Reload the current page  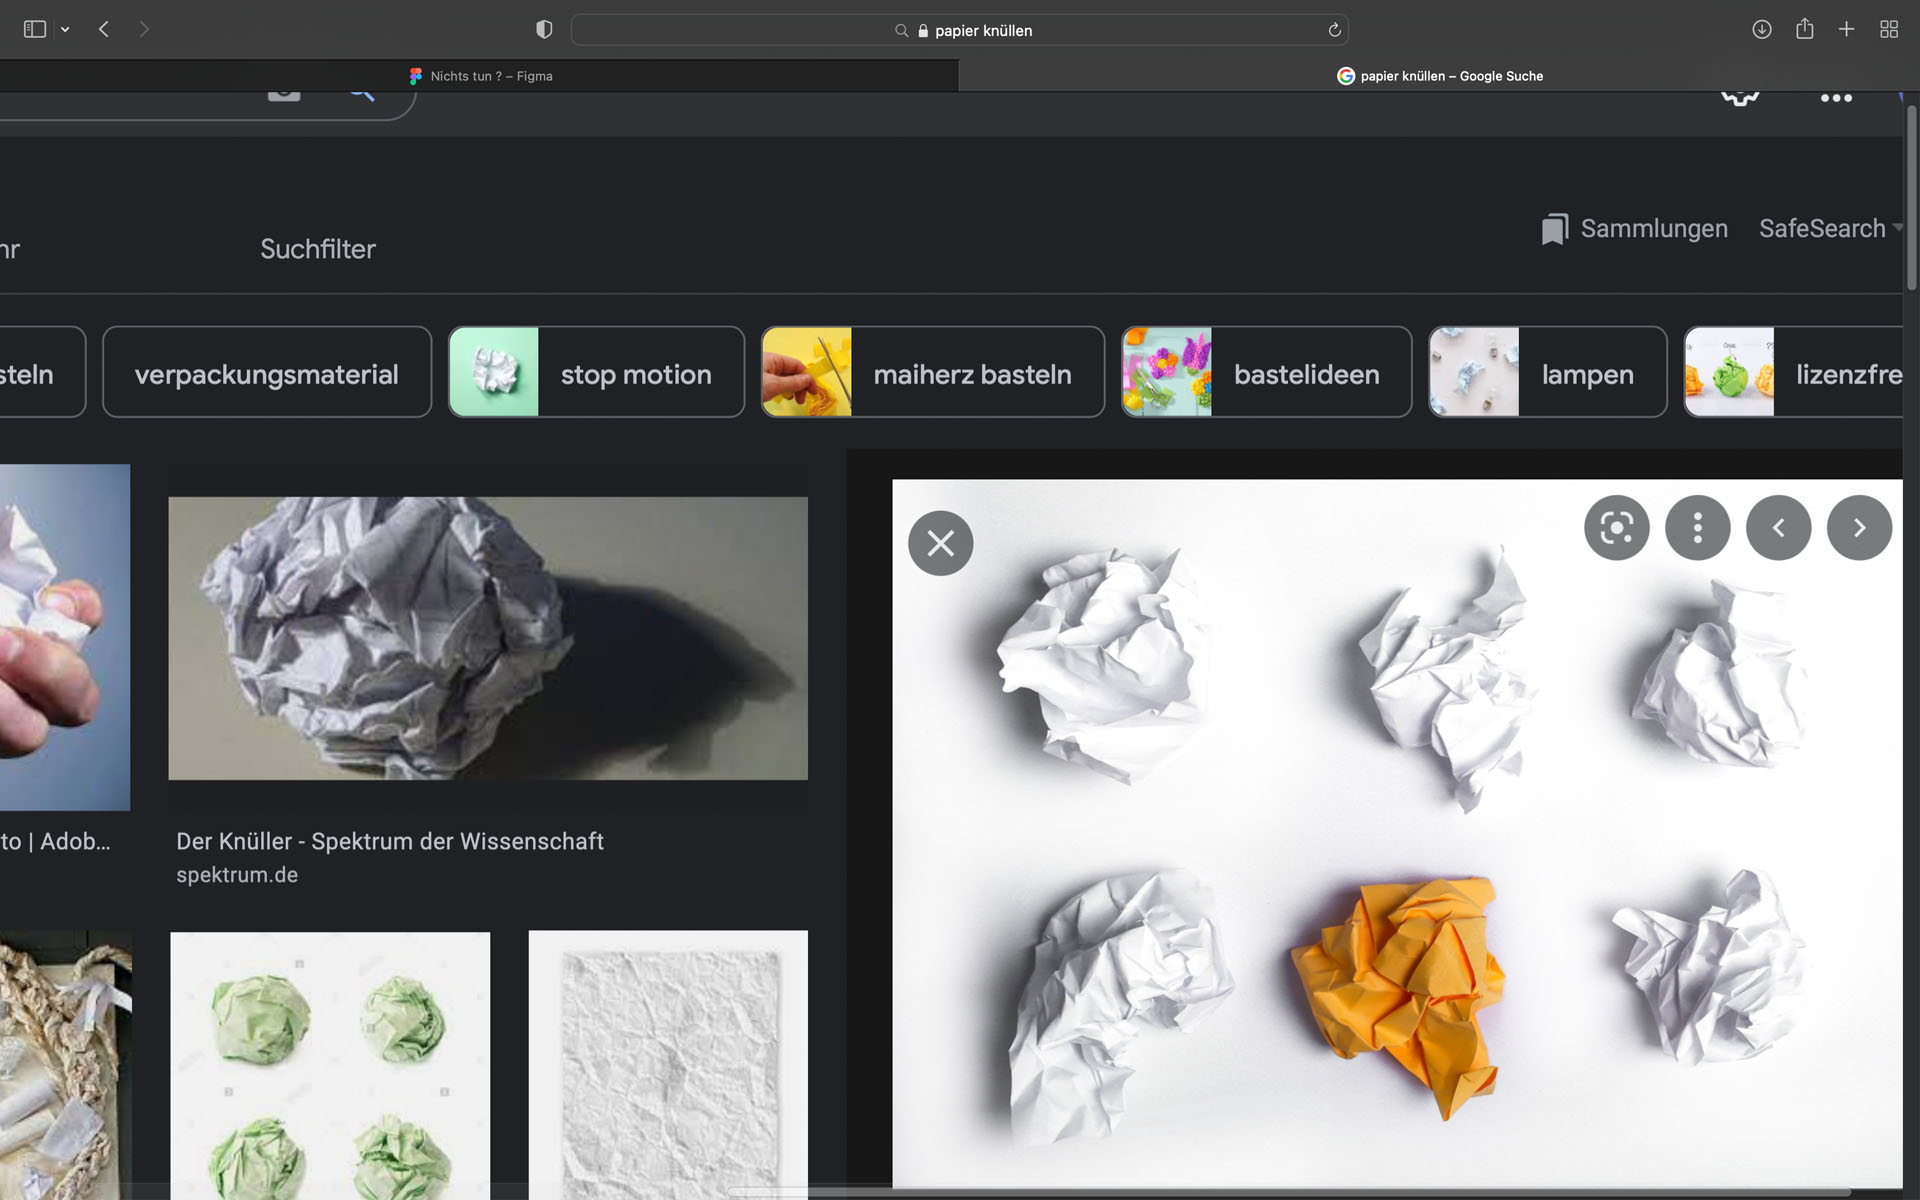[x=1334, y=30]
